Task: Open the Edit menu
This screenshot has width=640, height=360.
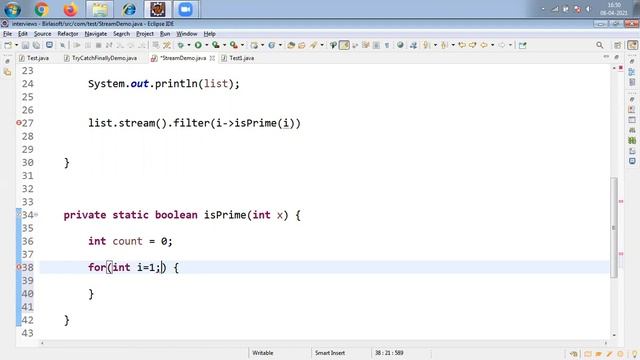Action: 23,34
